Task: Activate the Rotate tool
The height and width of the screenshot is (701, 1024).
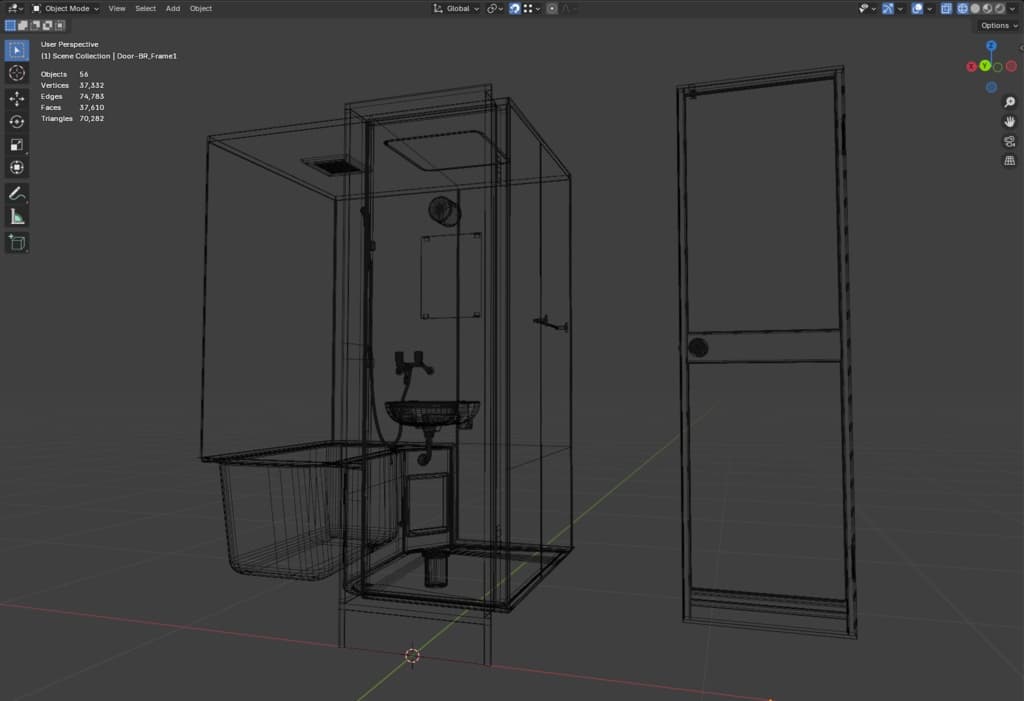Action: (x=17, y=121)
